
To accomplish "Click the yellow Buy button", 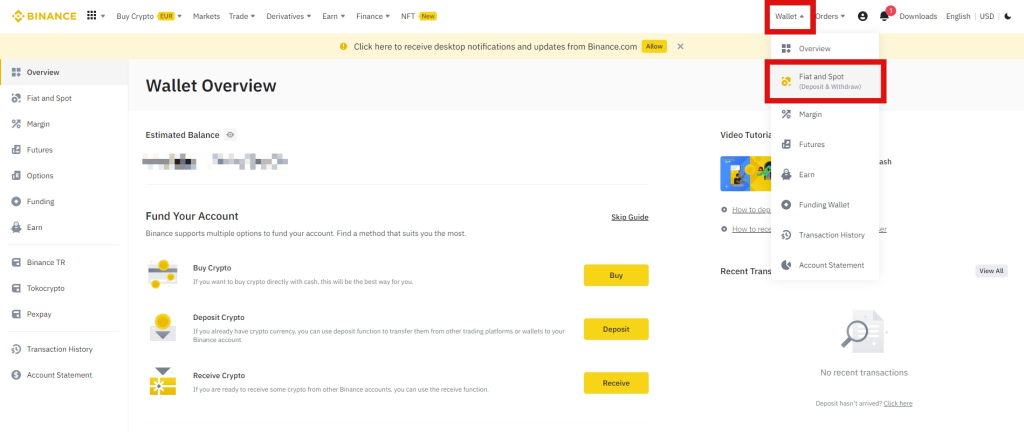I will [x=616, y=275].
